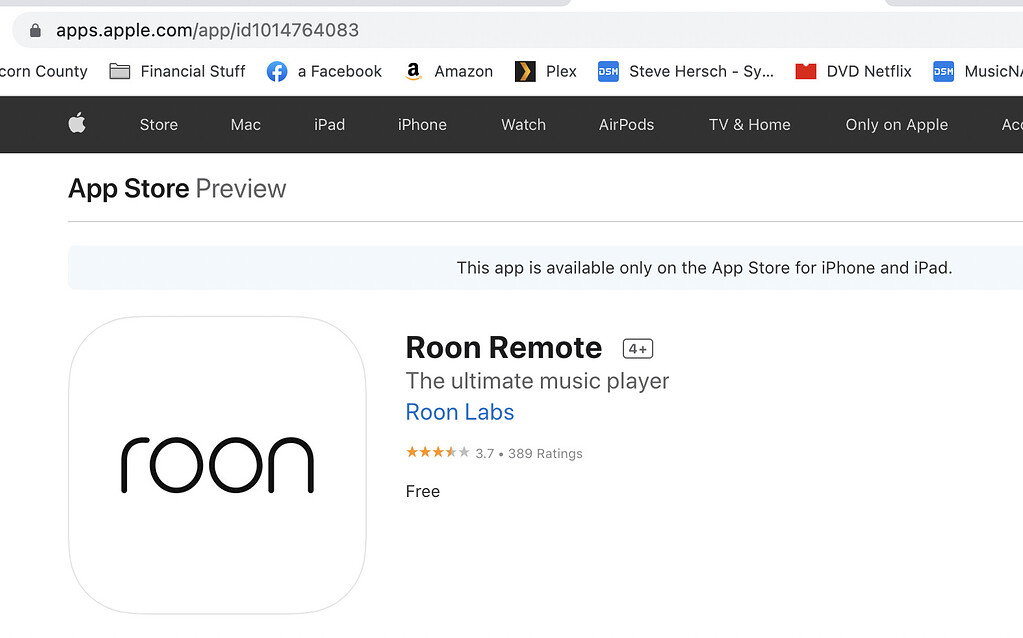Image resolution: width=1023 pixels, height=638 pixels.
Task: Select Store from the Apple menu
Action: (158, 124)
